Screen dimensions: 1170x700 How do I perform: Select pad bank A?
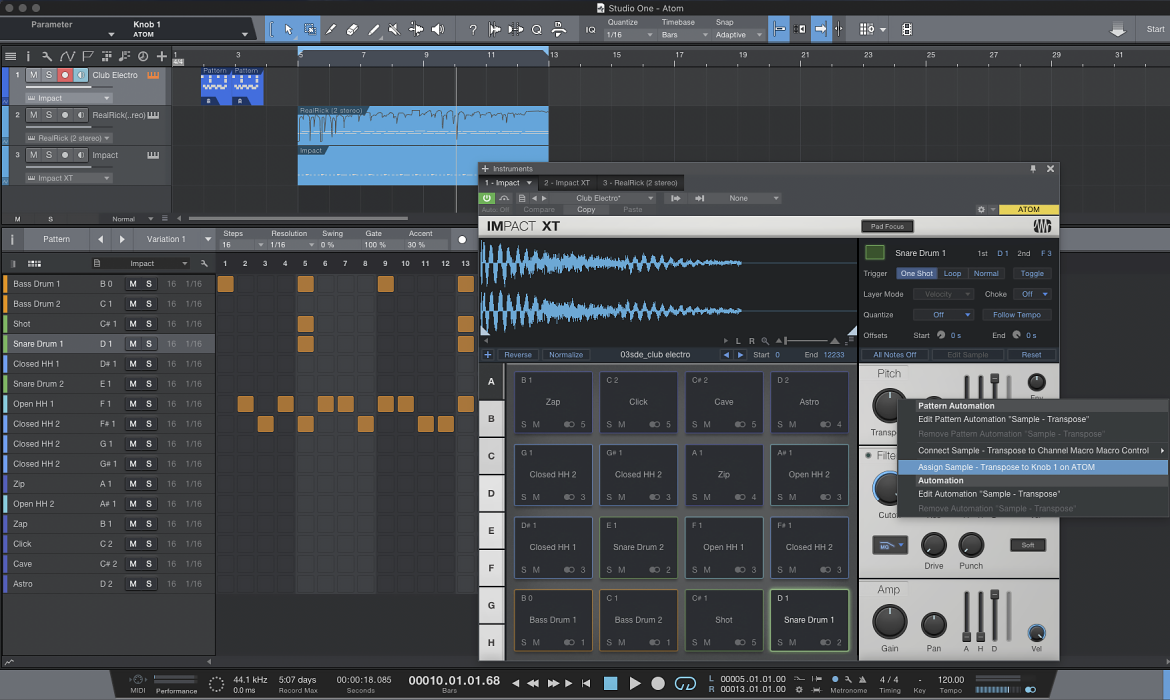(491, 382)
